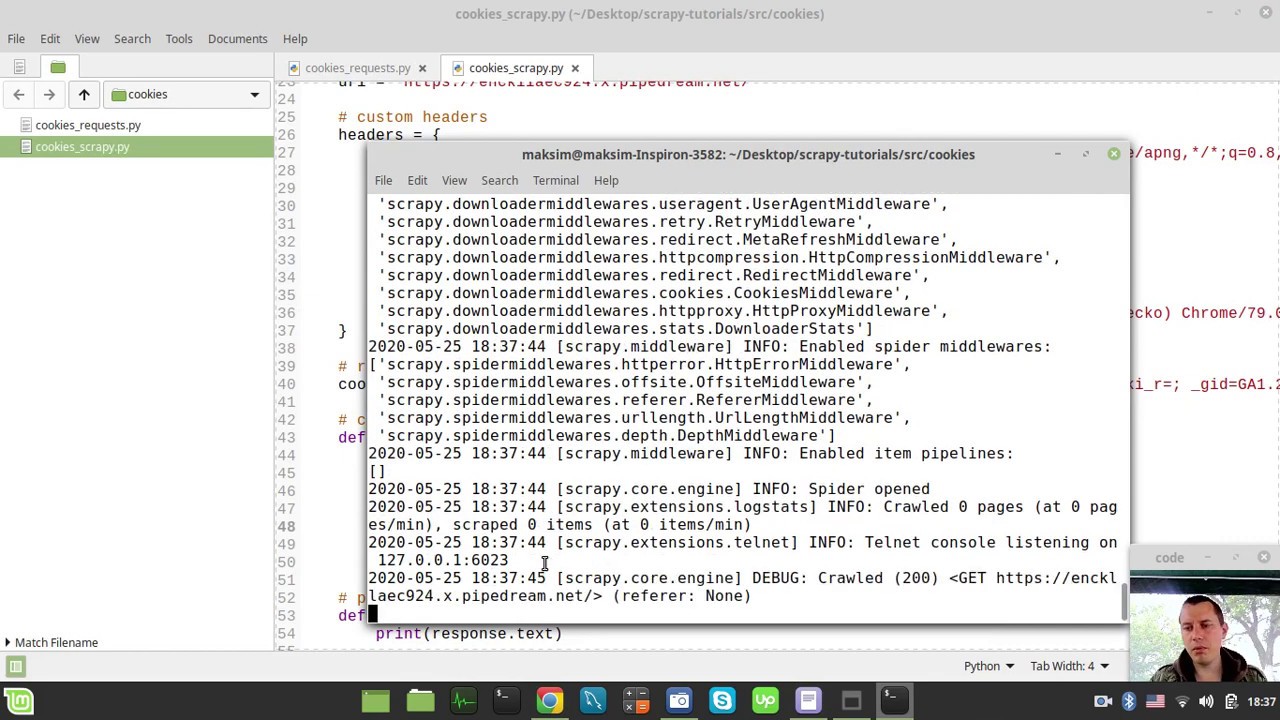Go up to the parent folder

(x=84, y=94)
